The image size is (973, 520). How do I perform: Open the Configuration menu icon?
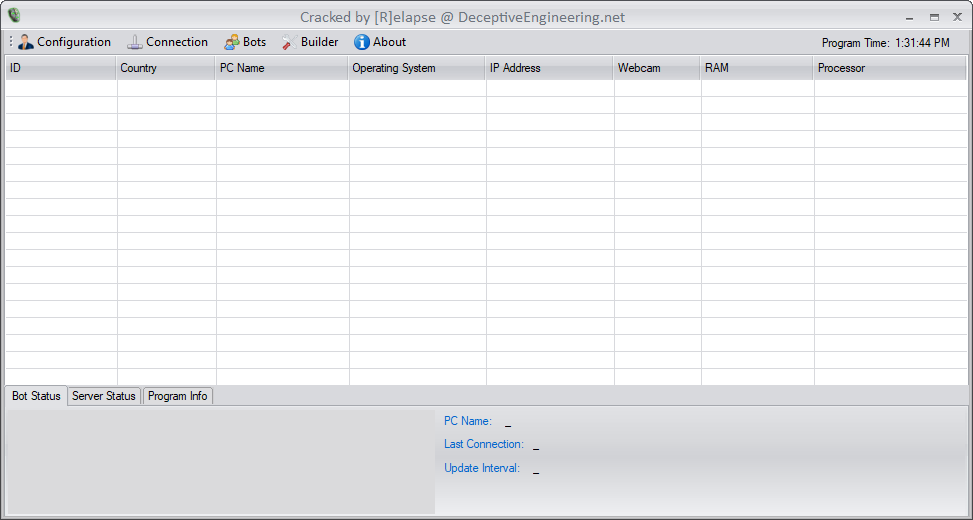point(26,42)
